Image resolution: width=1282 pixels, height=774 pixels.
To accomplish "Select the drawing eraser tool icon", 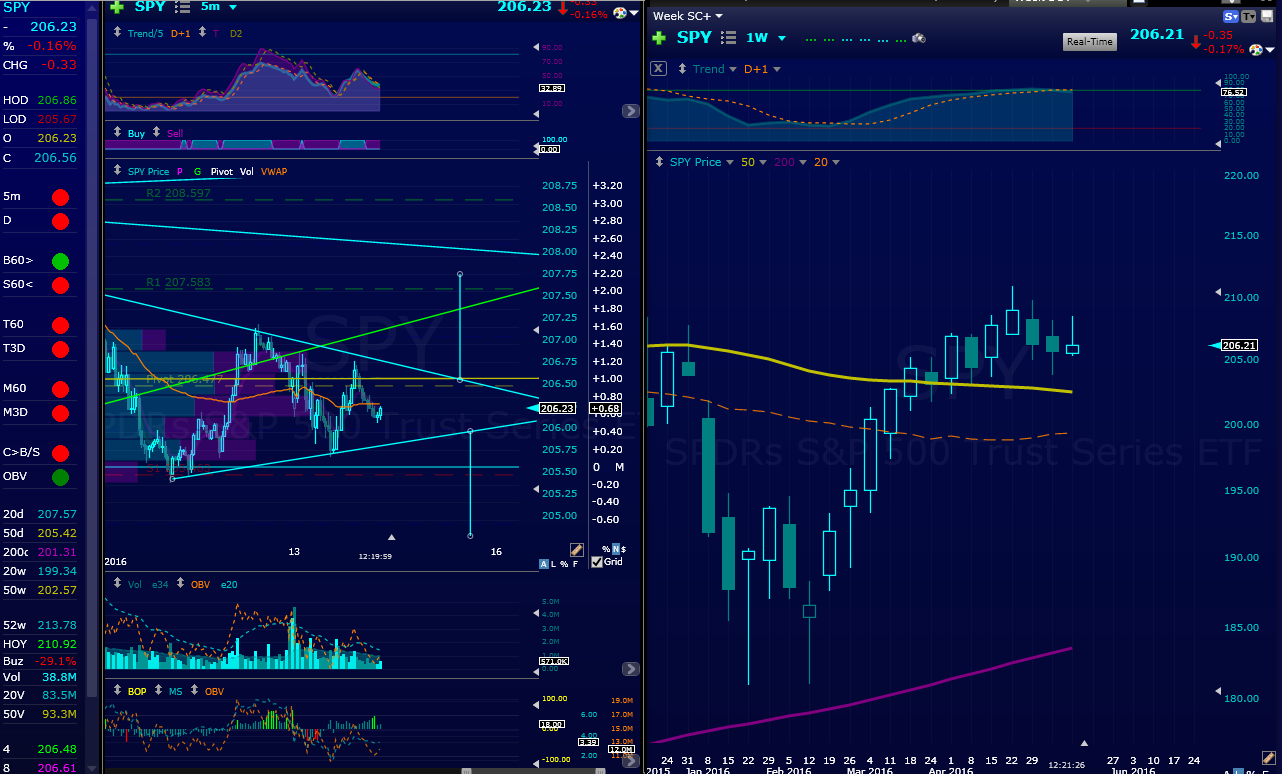I will point(577,550).
